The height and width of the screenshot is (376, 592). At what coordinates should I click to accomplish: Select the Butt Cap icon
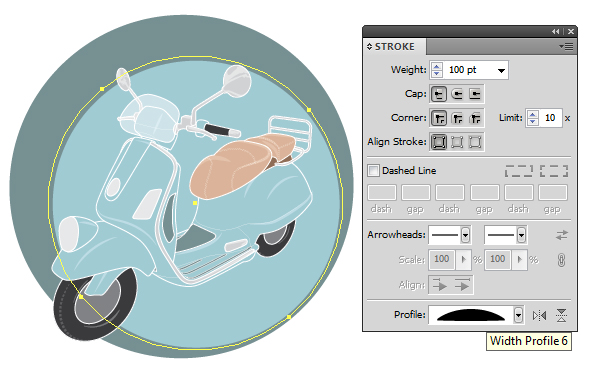point(439,94)
